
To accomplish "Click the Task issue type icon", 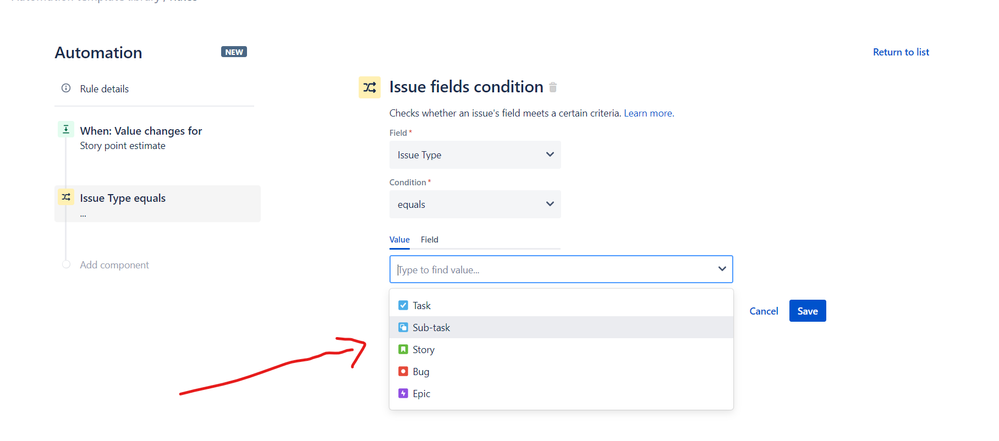I will coord(403,306).
